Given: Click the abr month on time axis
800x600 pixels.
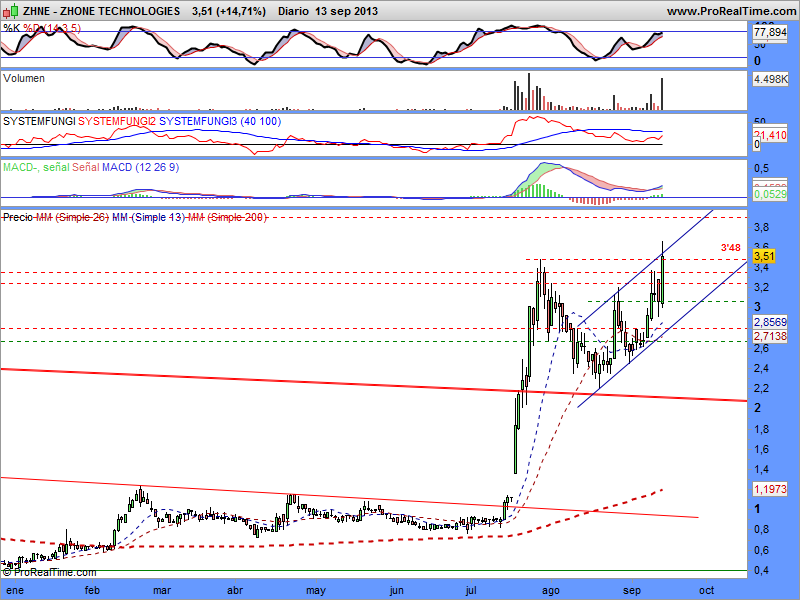Looking at the screenshot, I should coord(235,590).
